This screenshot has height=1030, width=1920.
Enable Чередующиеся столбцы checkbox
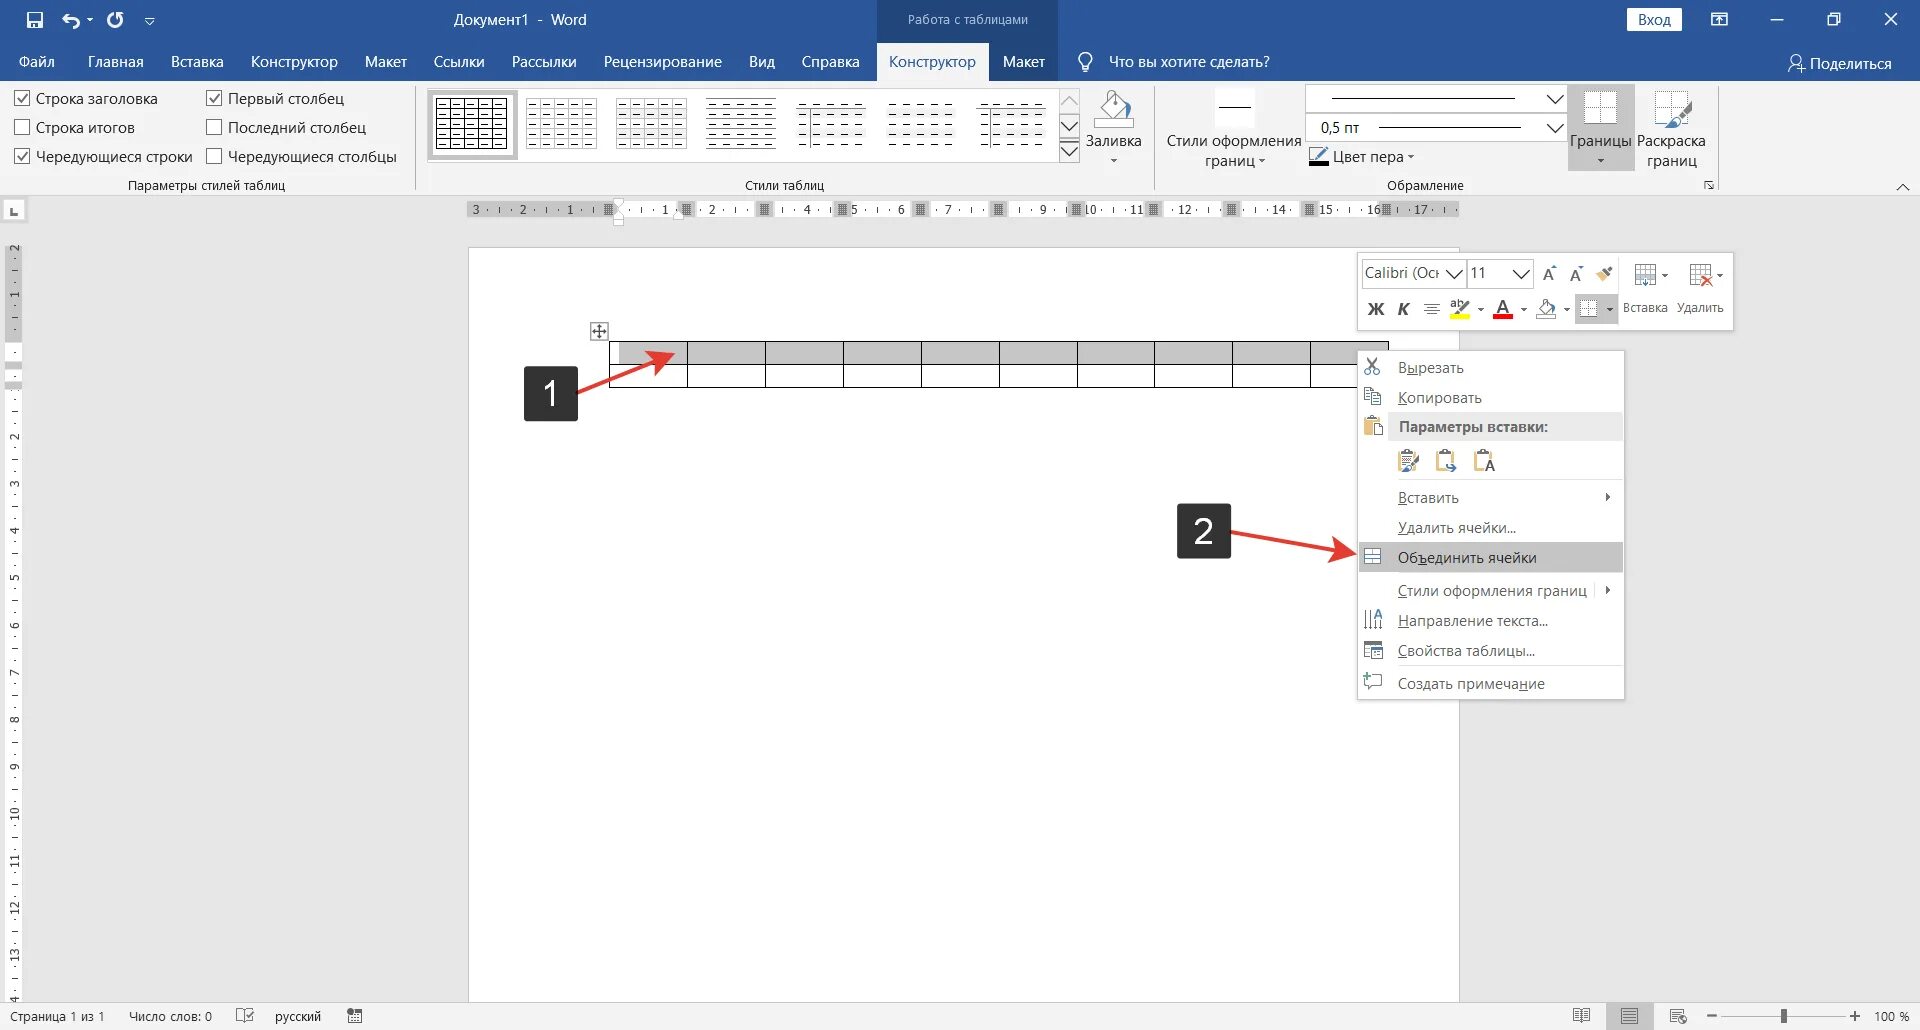coord(214,157)
